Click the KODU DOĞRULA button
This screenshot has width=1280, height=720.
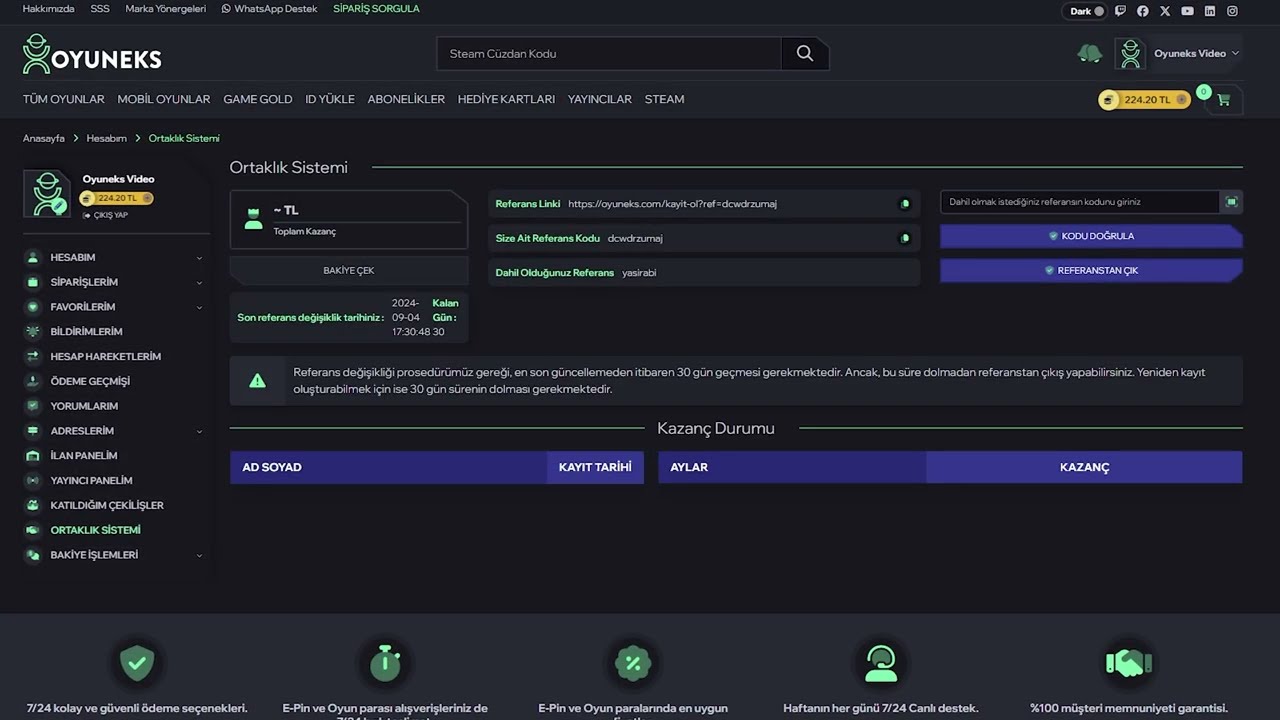[1091, 236]
